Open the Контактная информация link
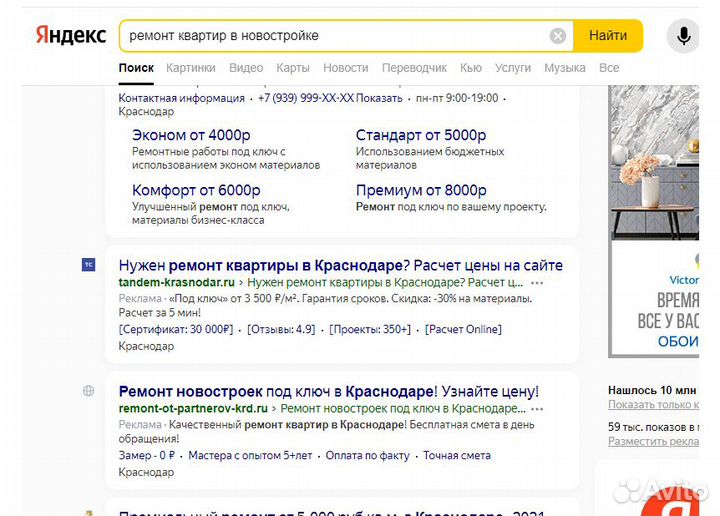This screenshot has width=720, height=516. tap(181, 98)
